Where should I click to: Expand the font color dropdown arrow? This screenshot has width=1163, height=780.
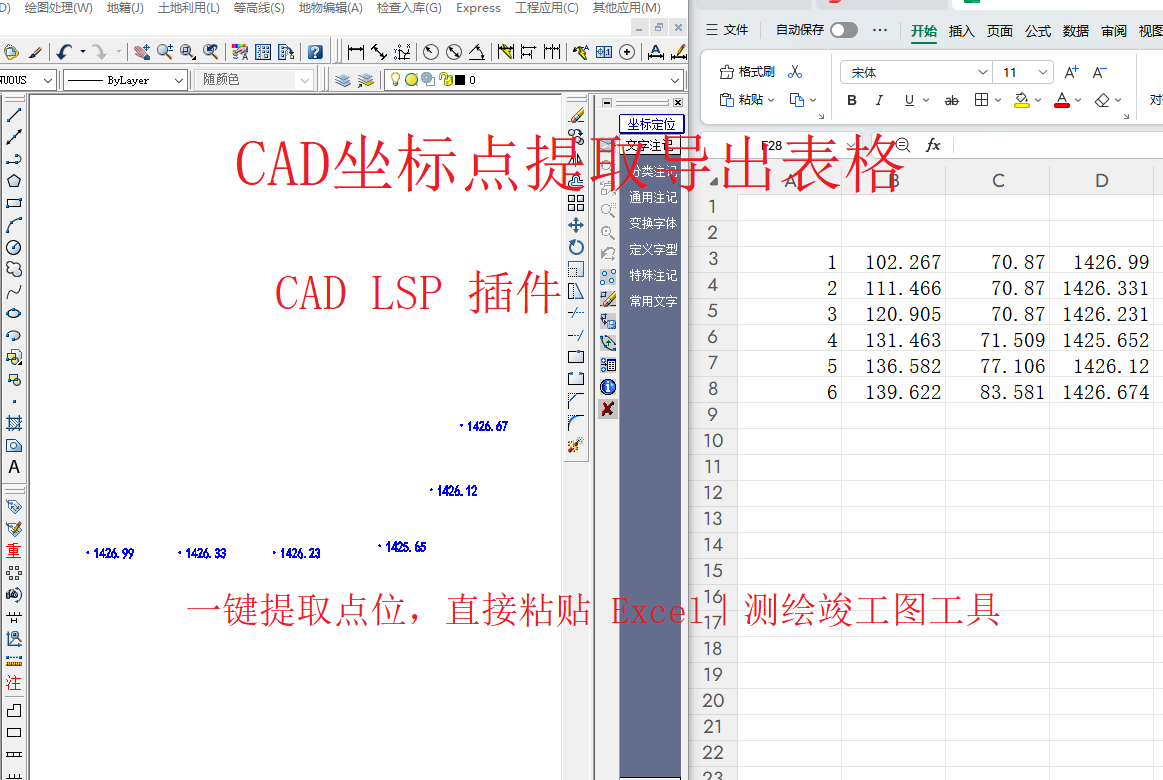tap(1078, 100)
